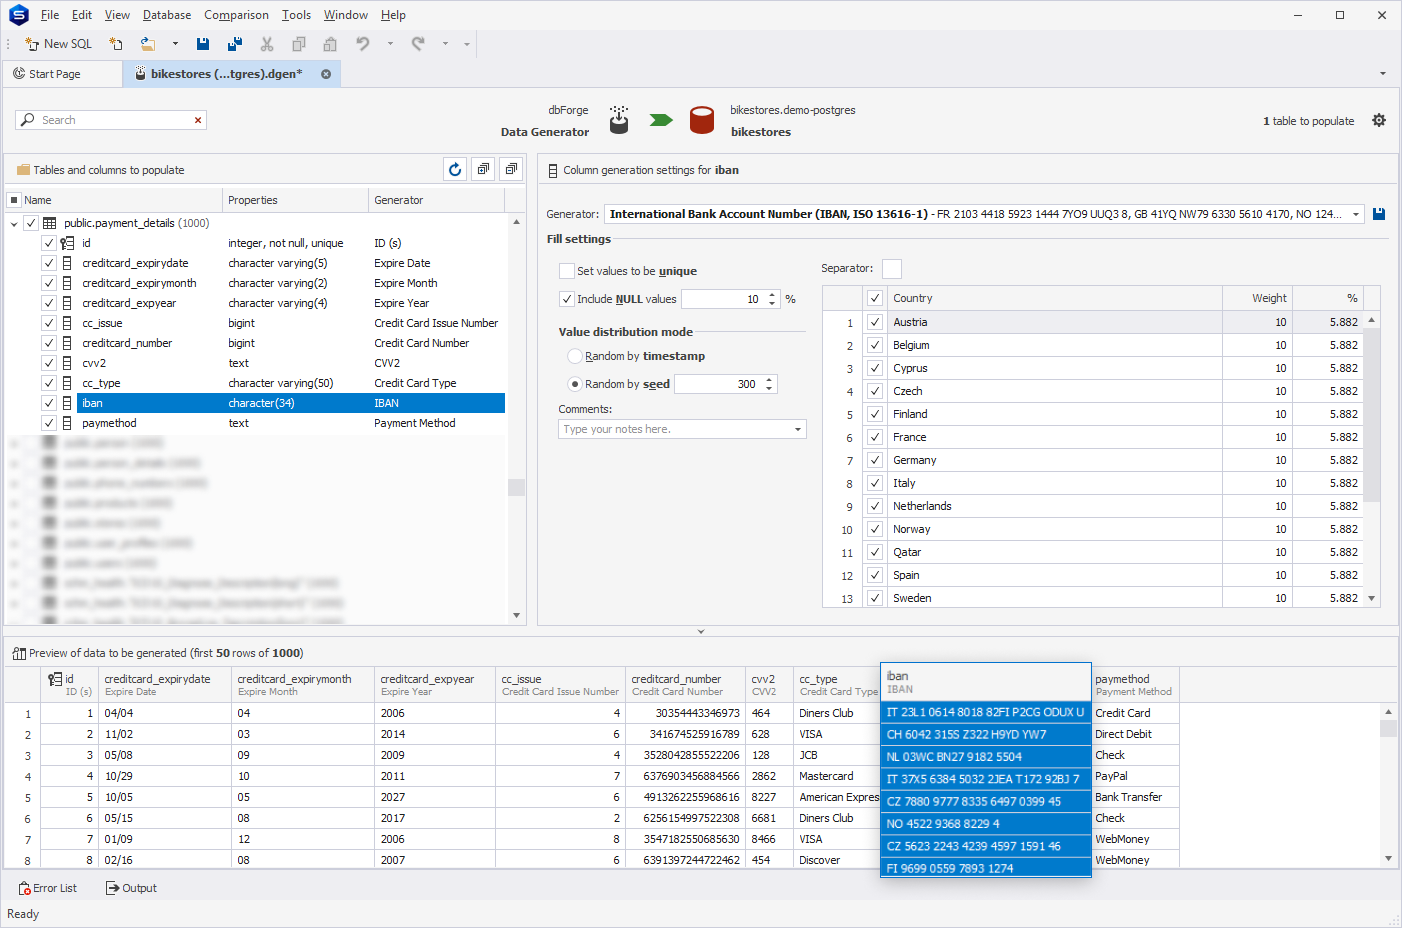Sort countries by the Weight header
This screenshot has width=1402, height=928.
1257,298
